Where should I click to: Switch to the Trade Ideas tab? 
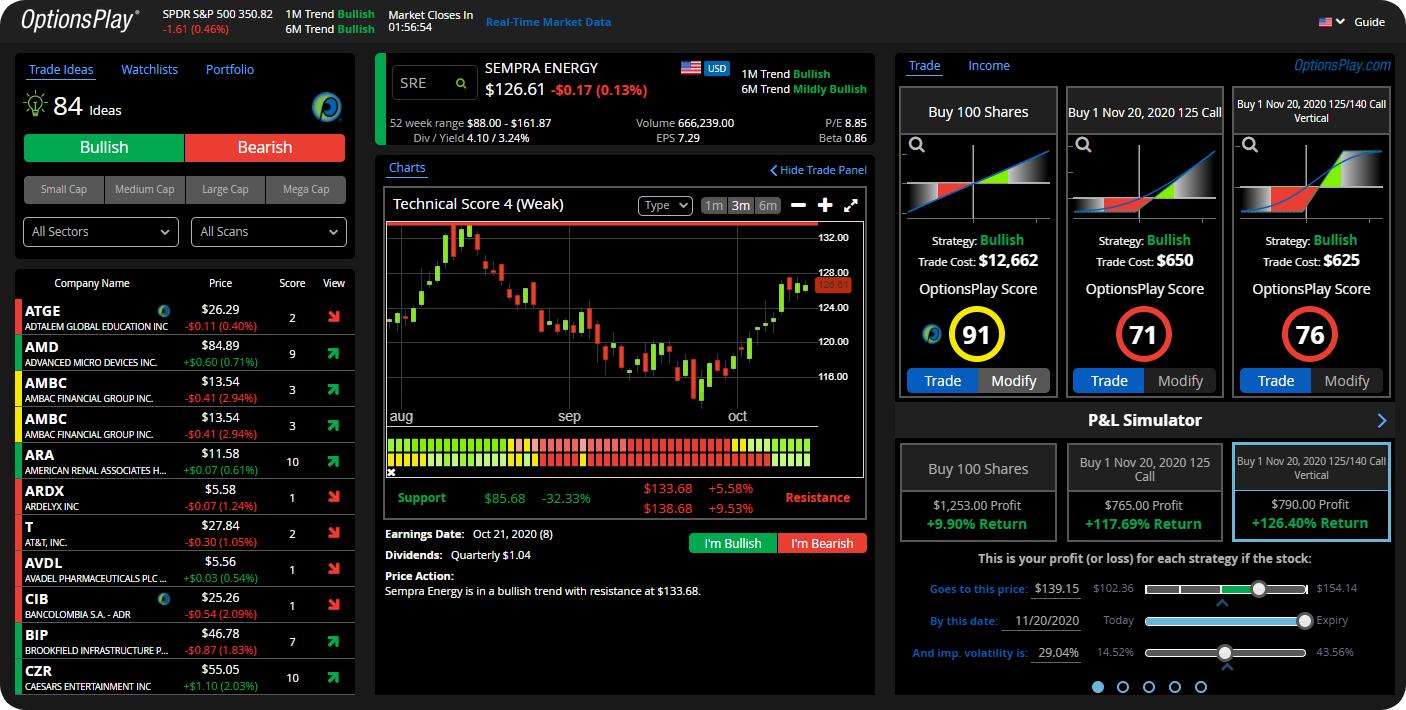click(x=61, y=70)
